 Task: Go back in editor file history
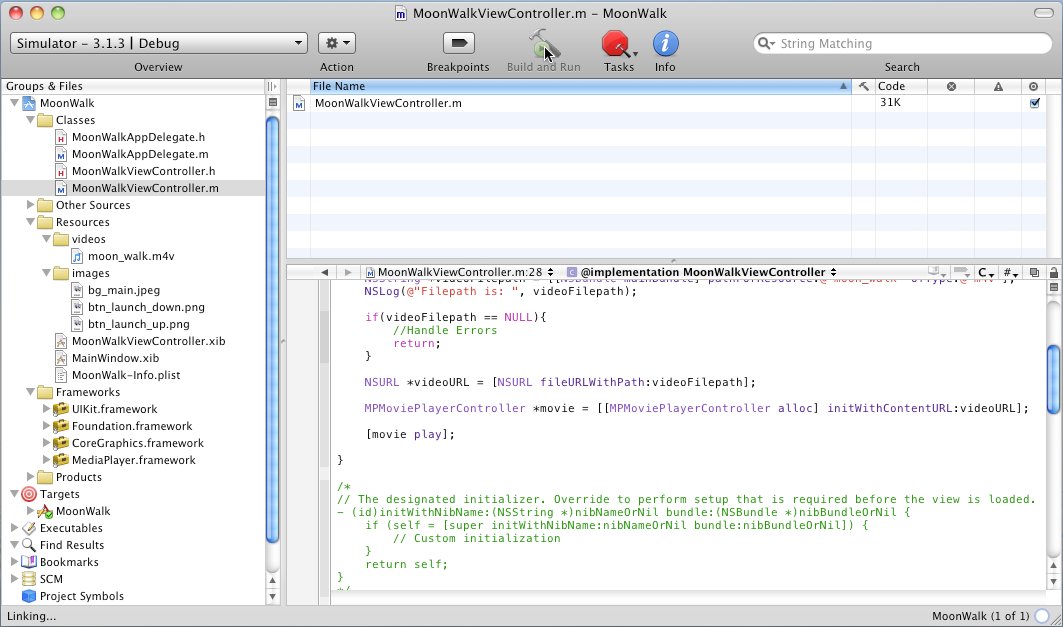[x=325, y=272]
